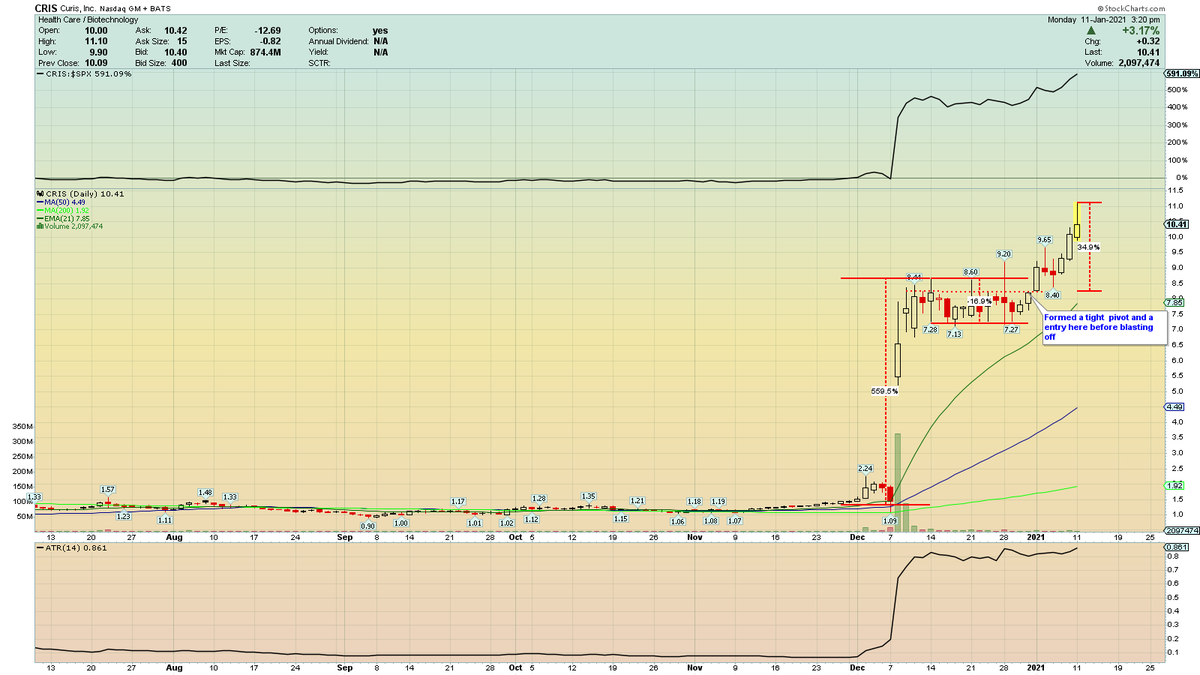Click the candlestick icon beside CRIS (Daily)
This screenshot has width=1200, height=675.
pos(38,193)
